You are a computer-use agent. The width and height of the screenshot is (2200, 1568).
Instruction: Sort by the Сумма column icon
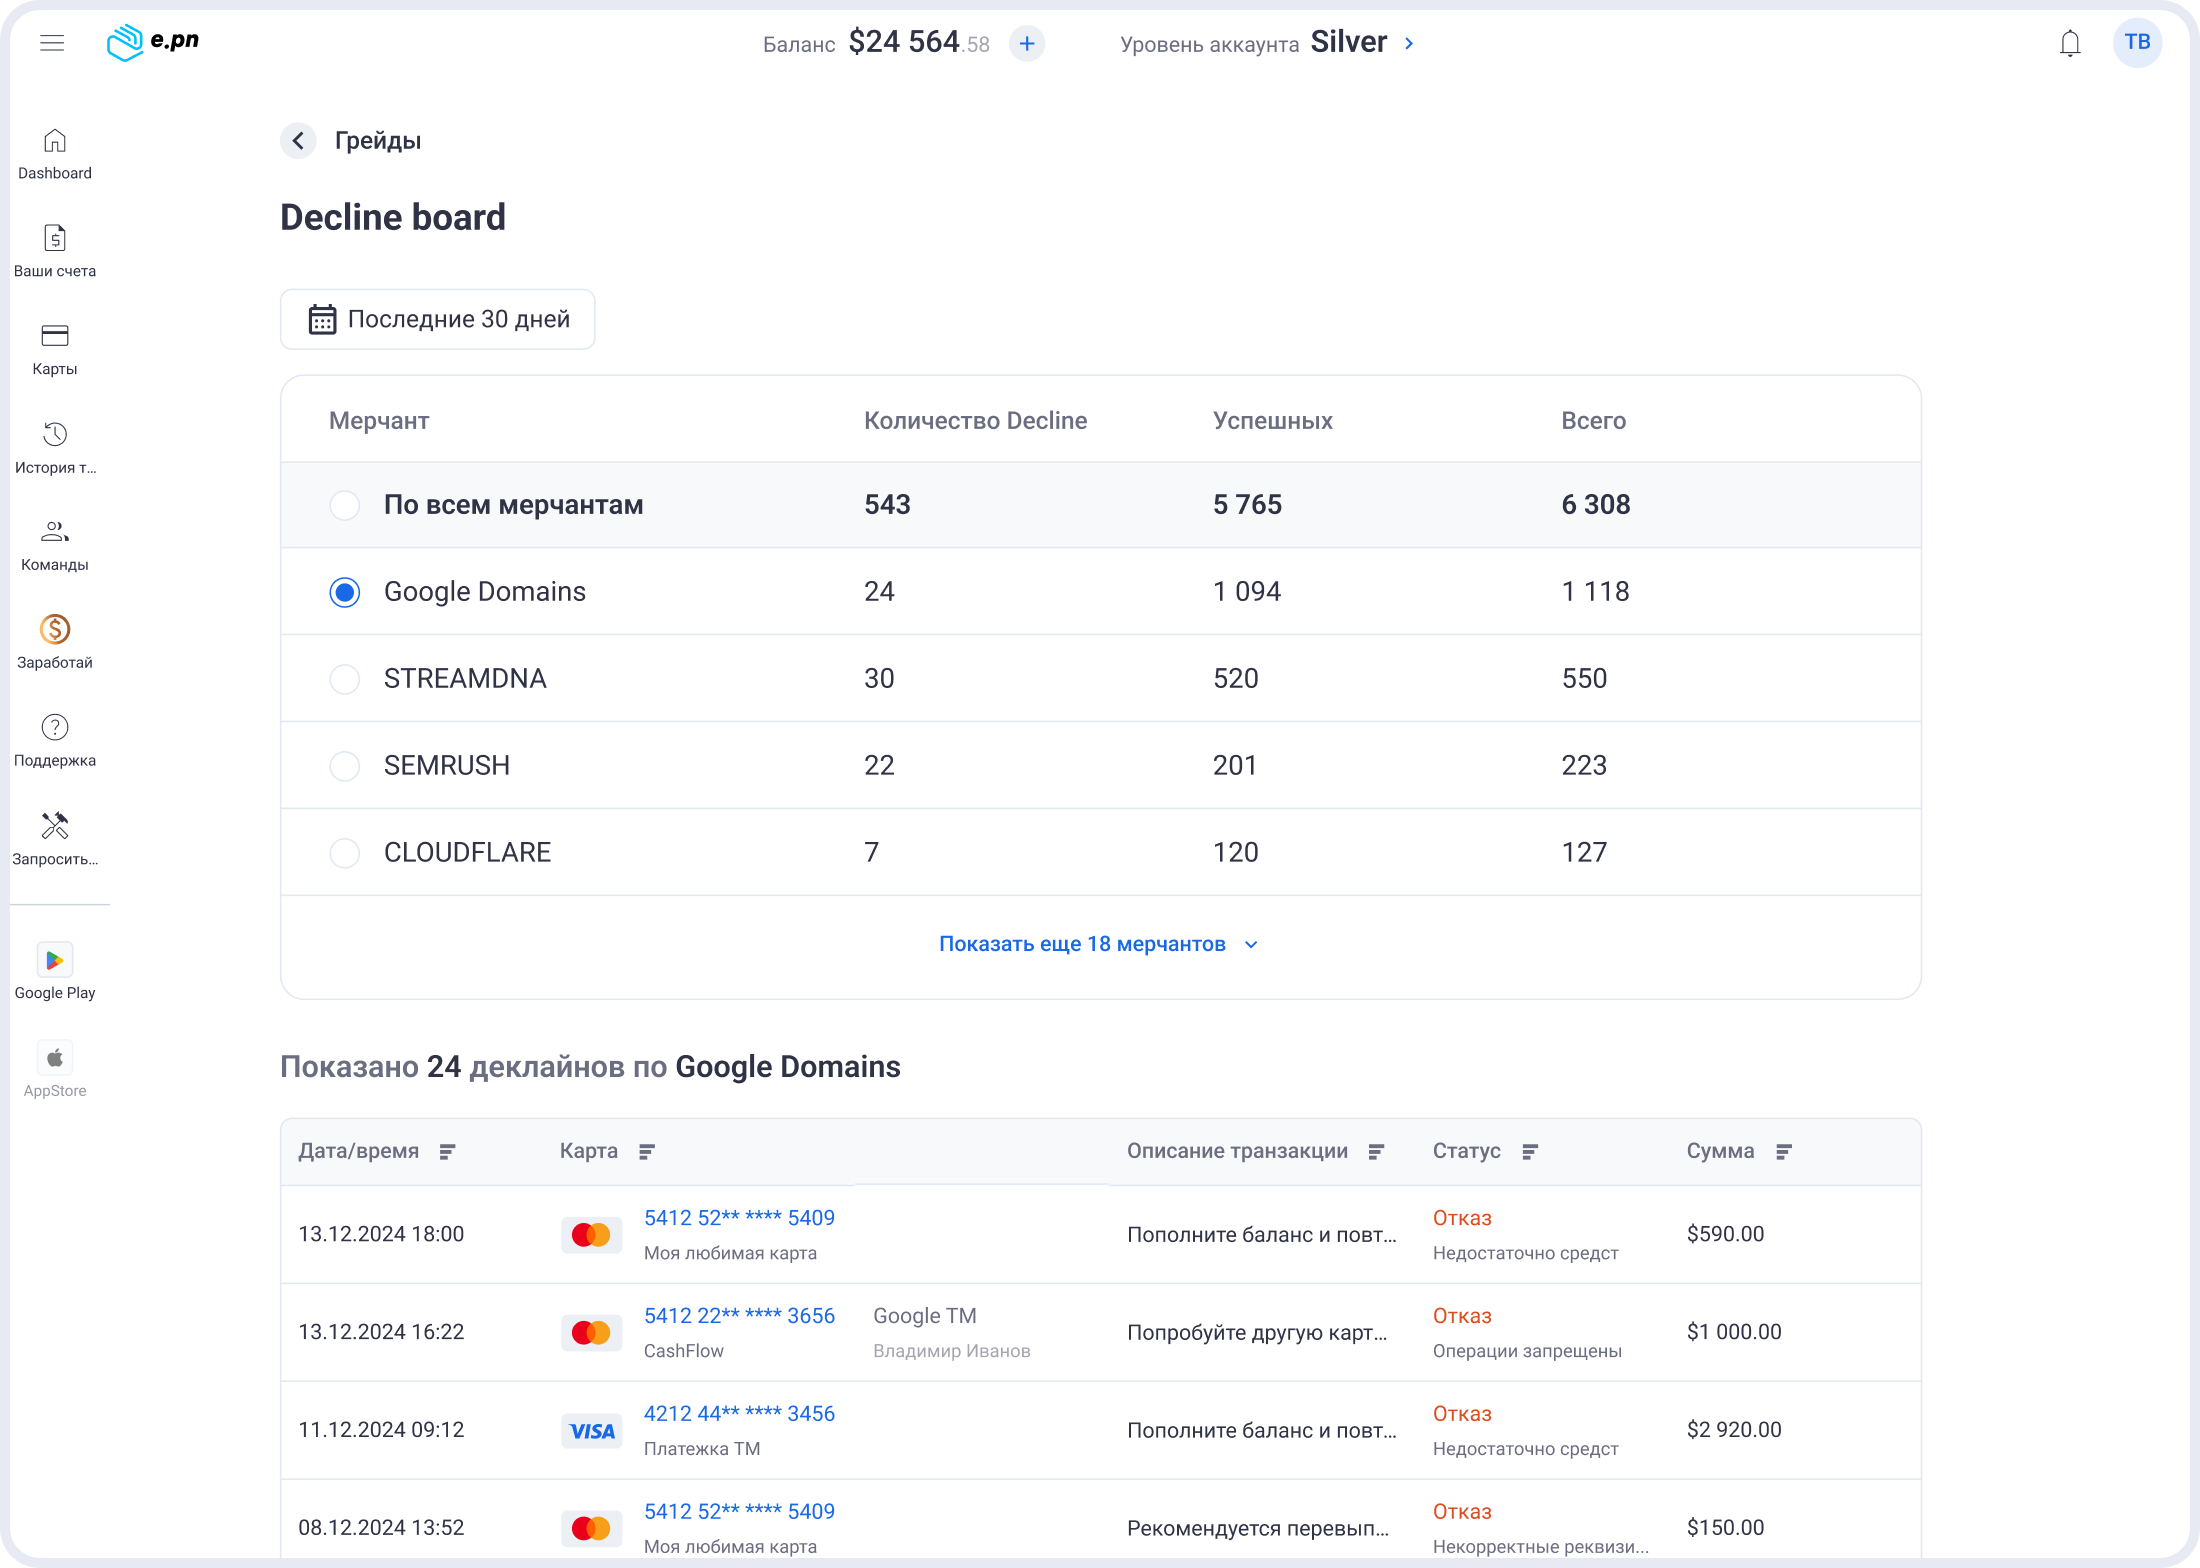click(x=1783, y=1152)
